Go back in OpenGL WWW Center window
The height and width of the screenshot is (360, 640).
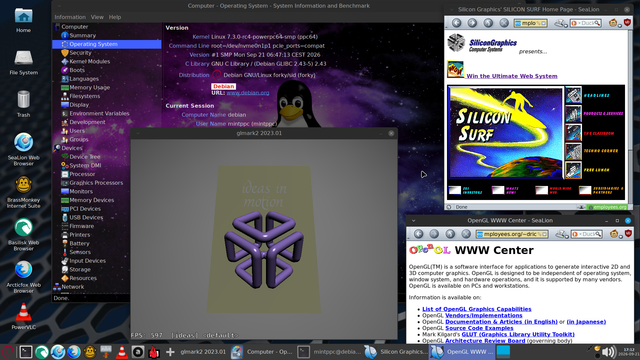(418, 234)
